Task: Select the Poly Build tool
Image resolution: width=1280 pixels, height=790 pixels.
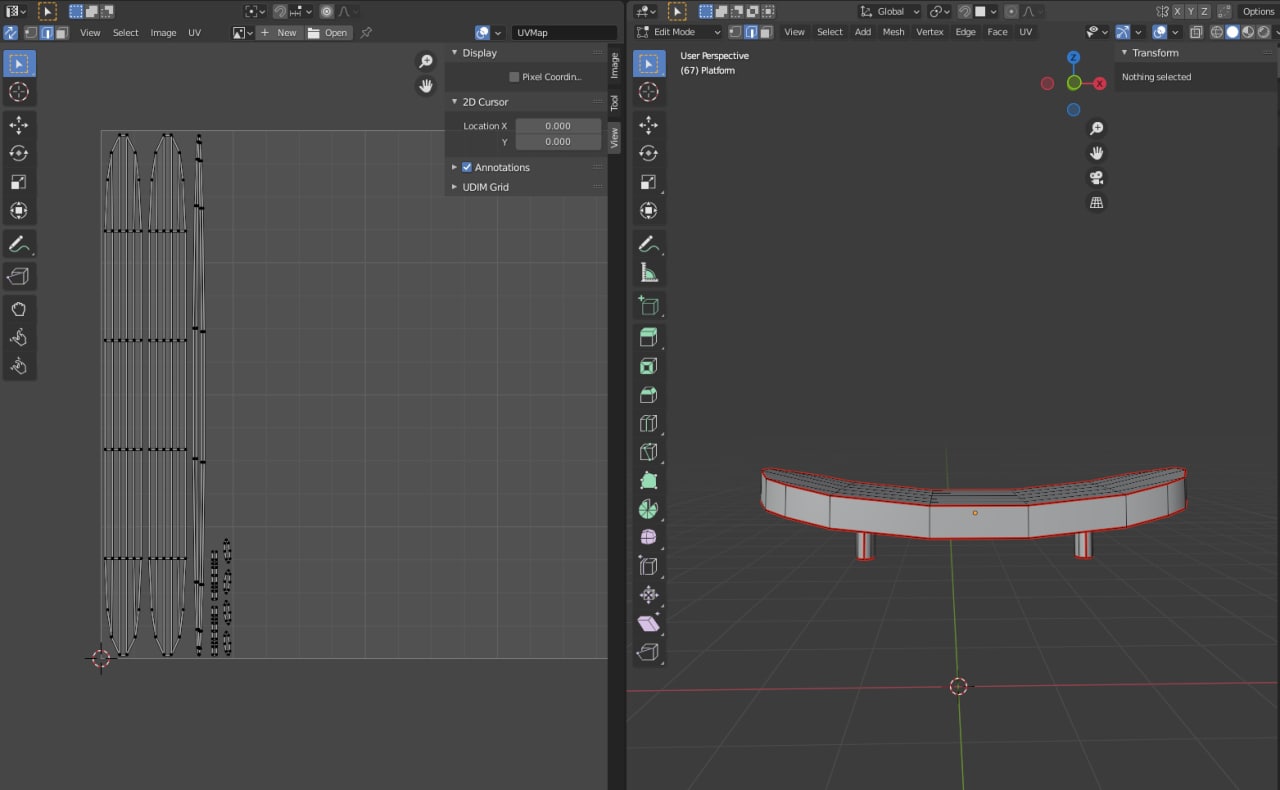Action: (648, 481)
